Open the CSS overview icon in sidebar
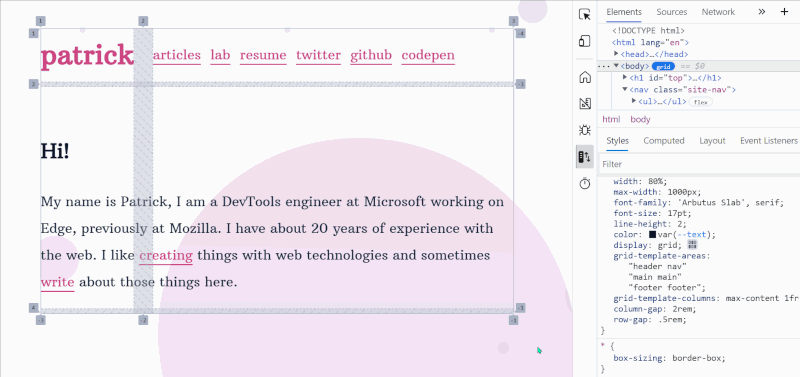Screen dimensions: 800x377 [585, 104]
